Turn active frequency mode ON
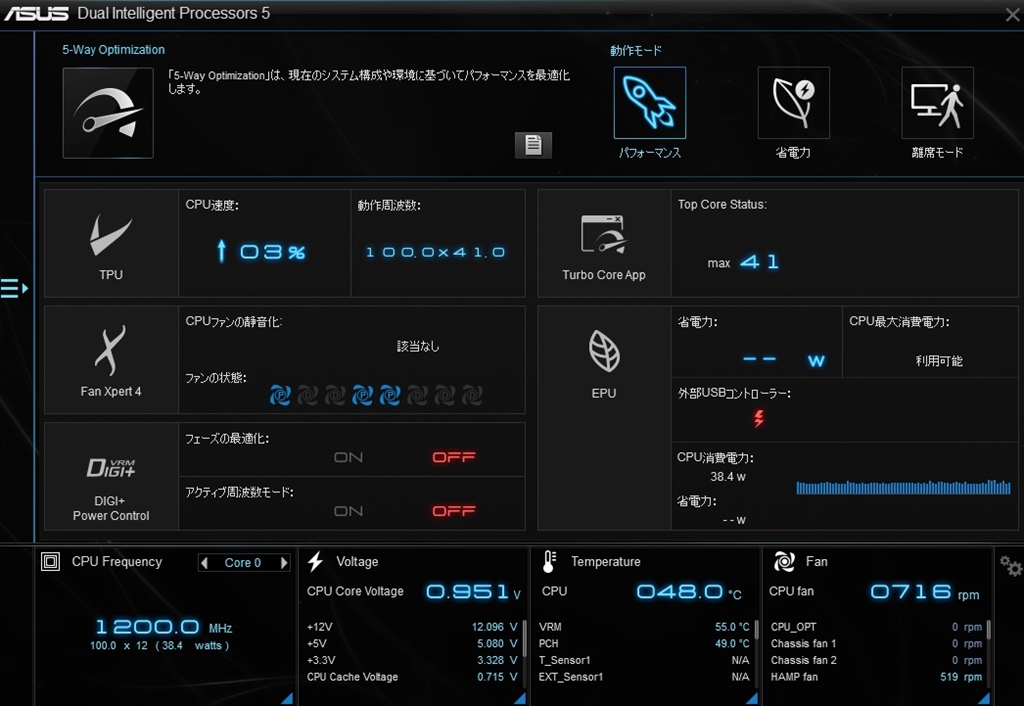The width and height of the screenshot is (1024, 706). pyautogui.click(x=348, y=511)
